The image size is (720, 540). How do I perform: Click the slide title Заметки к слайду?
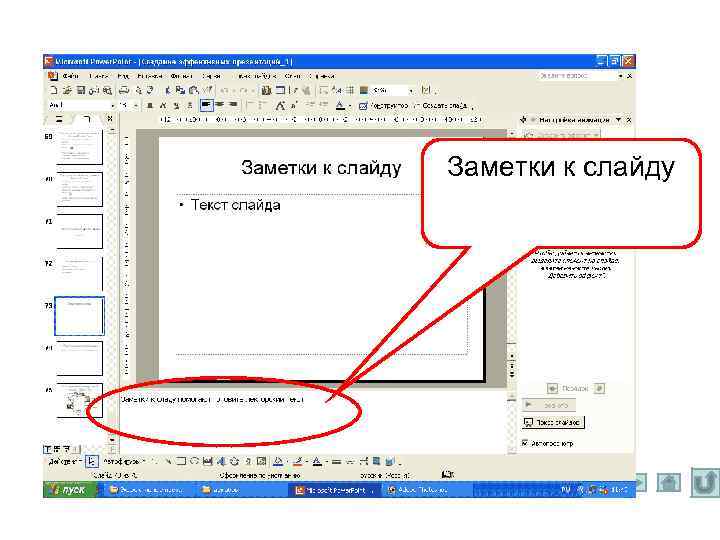click(321, 168)
